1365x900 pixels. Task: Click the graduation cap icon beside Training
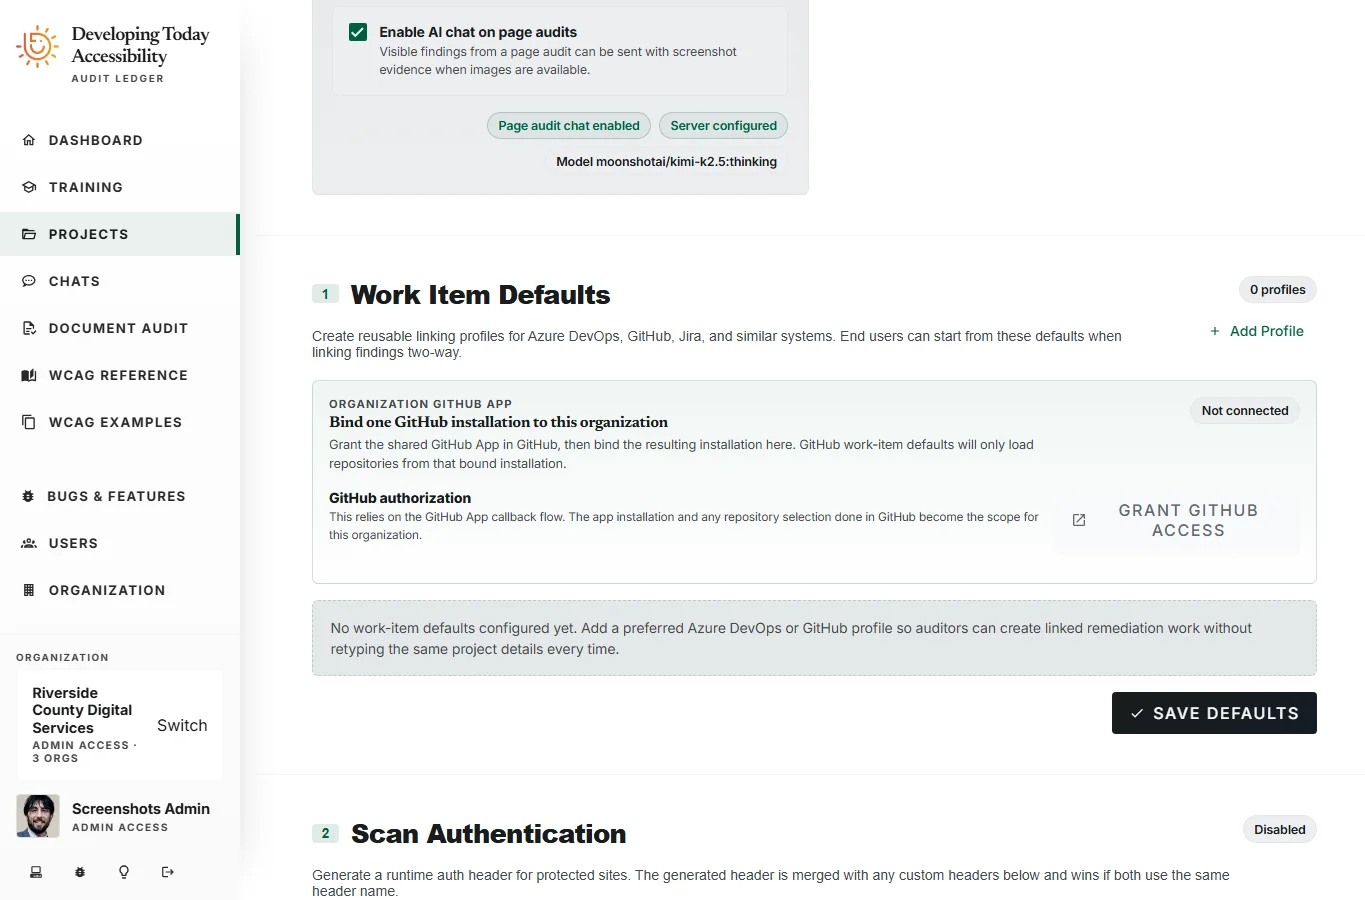(x=29, y=187)
